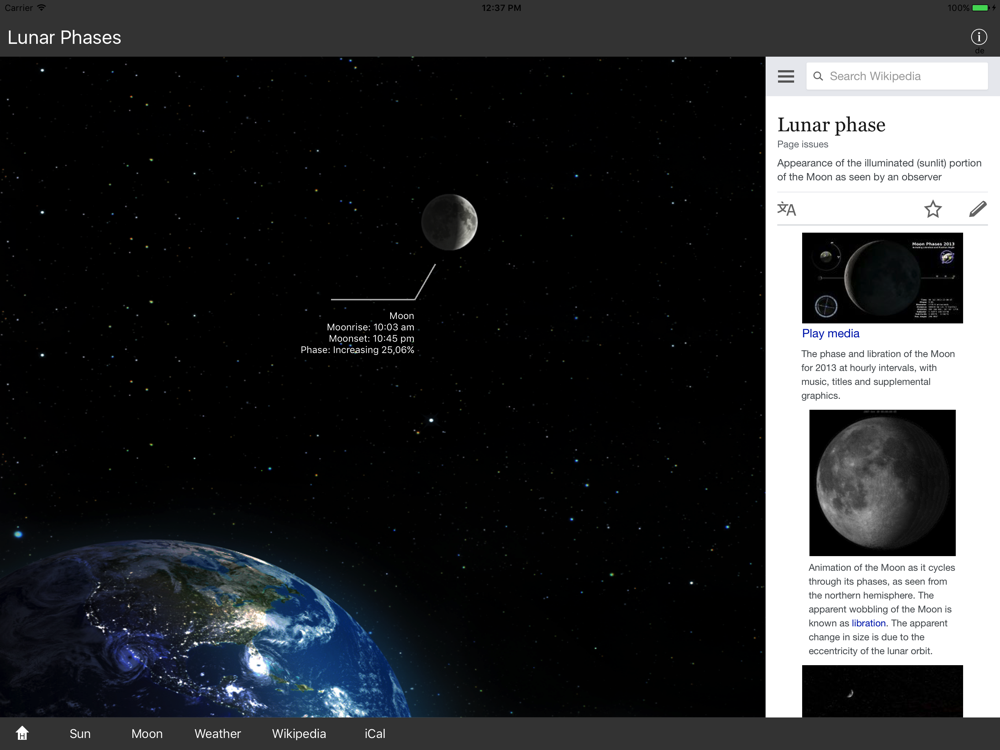Image resolution: width=1000 pixels, height=750 pixels.
Task: Tap the partially visible crescent moon image
Action: pos(882,691)
